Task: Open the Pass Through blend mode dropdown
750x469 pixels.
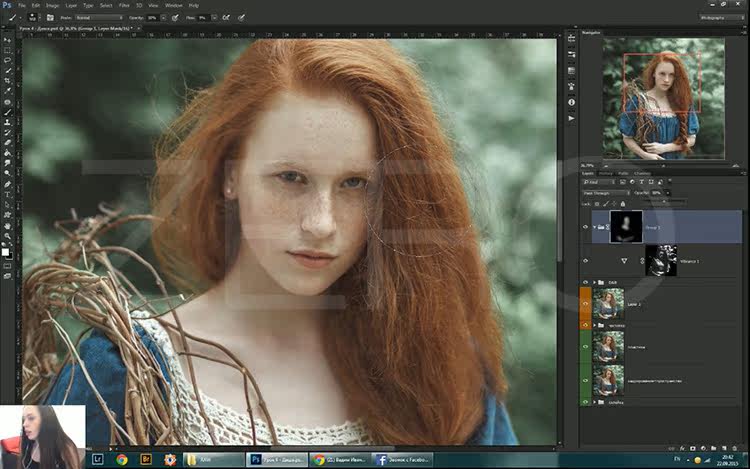Action: (606, 193)
